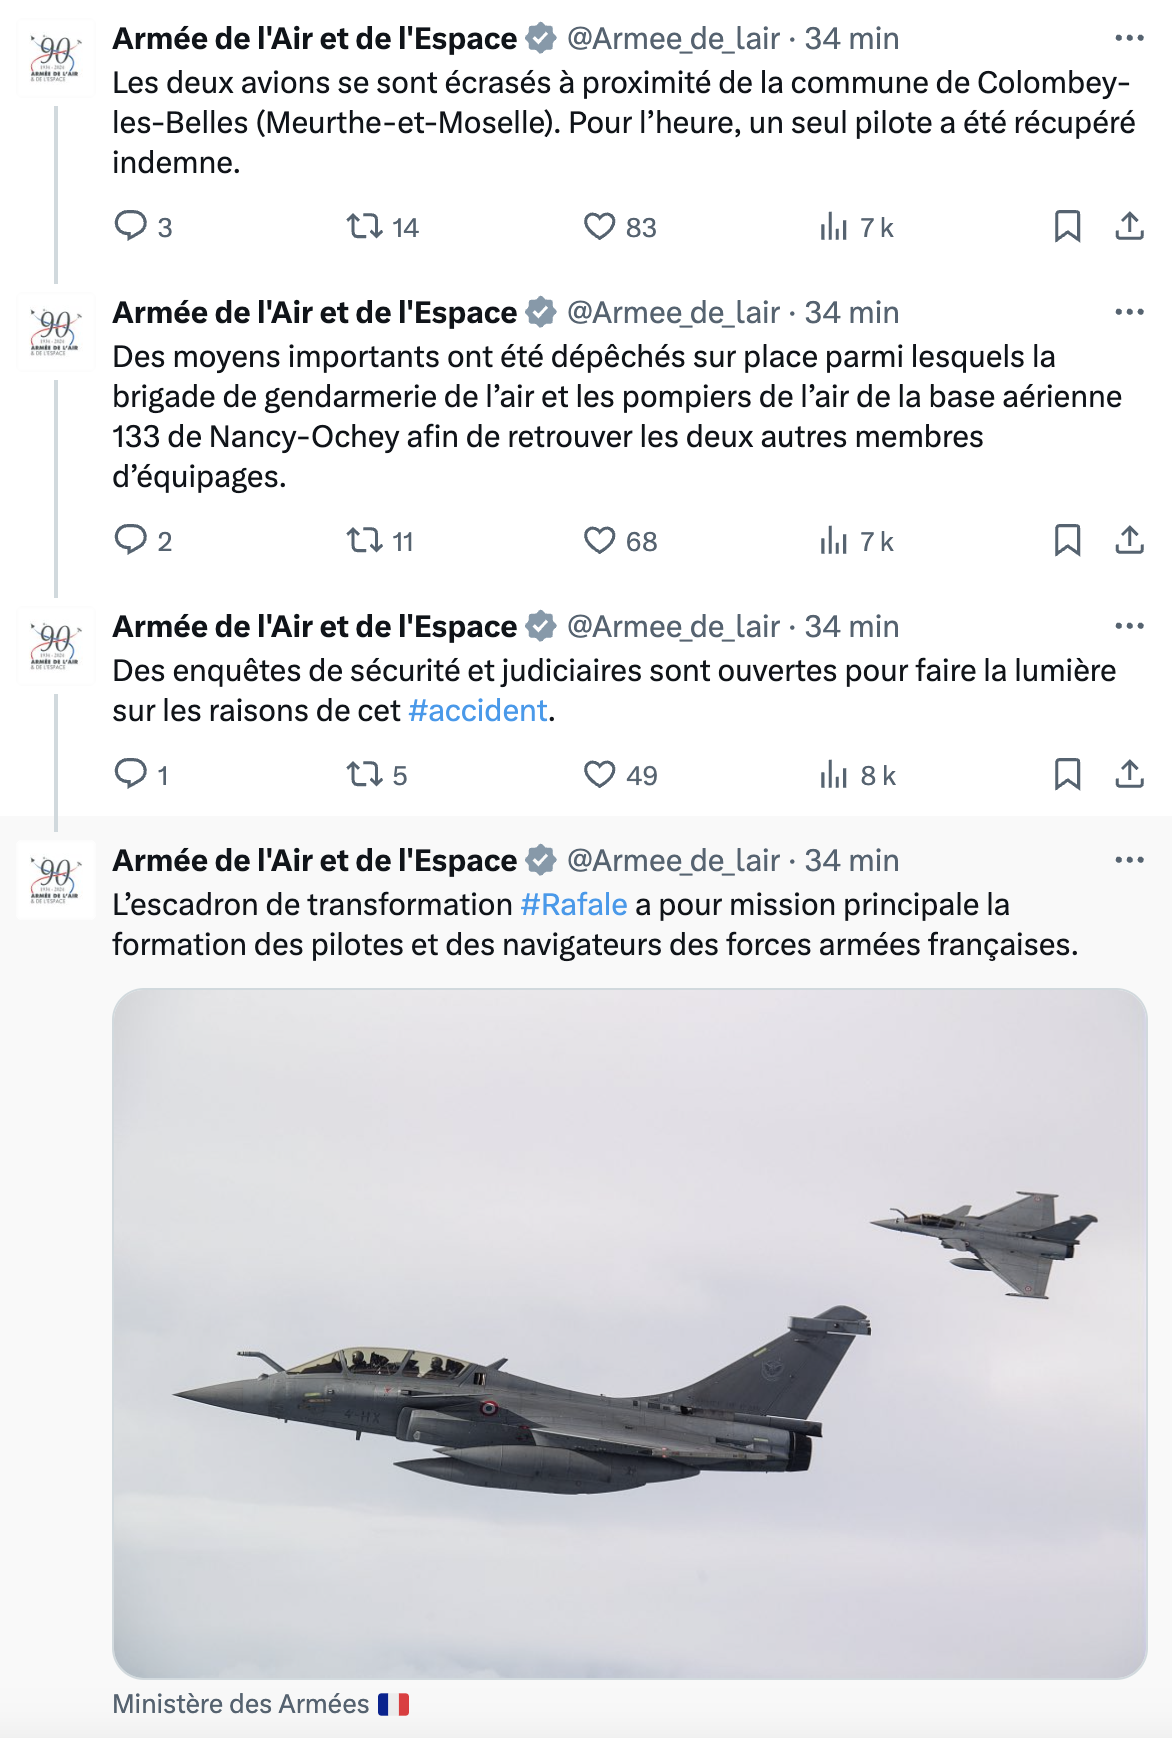The width and height of the screenshot is (1172, 1738).
Task: Bookmark the Colombey-les-Belles crash tweet
Action: click(1067, 226)
